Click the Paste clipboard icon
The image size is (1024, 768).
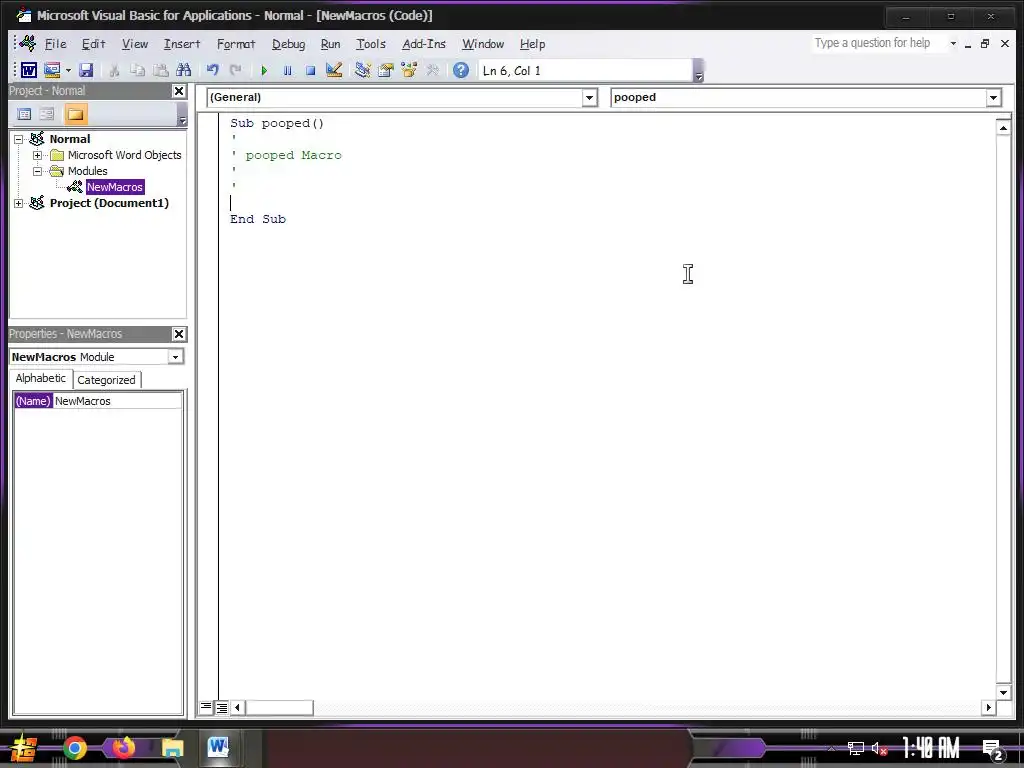(x=160, y=70)
